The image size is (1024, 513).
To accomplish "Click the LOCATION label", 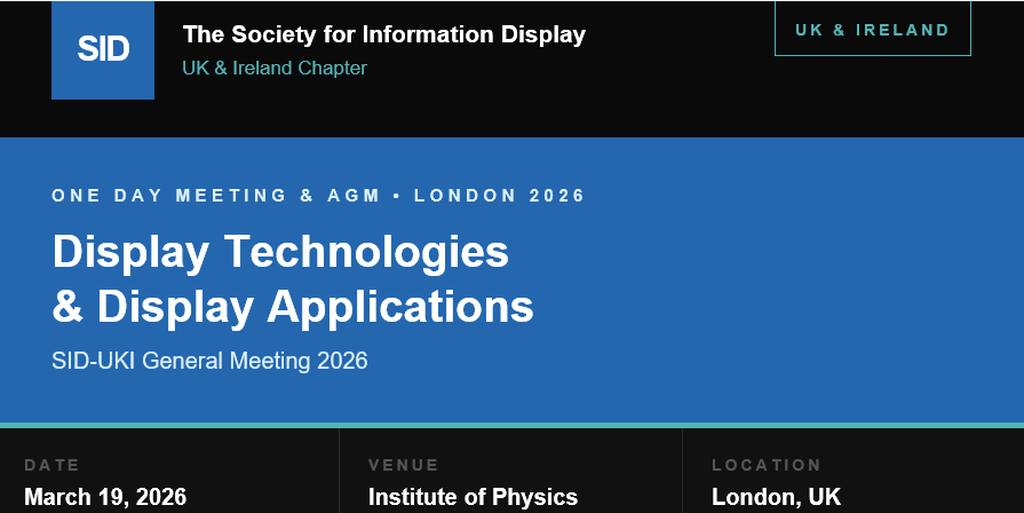I will coord(766,465).
